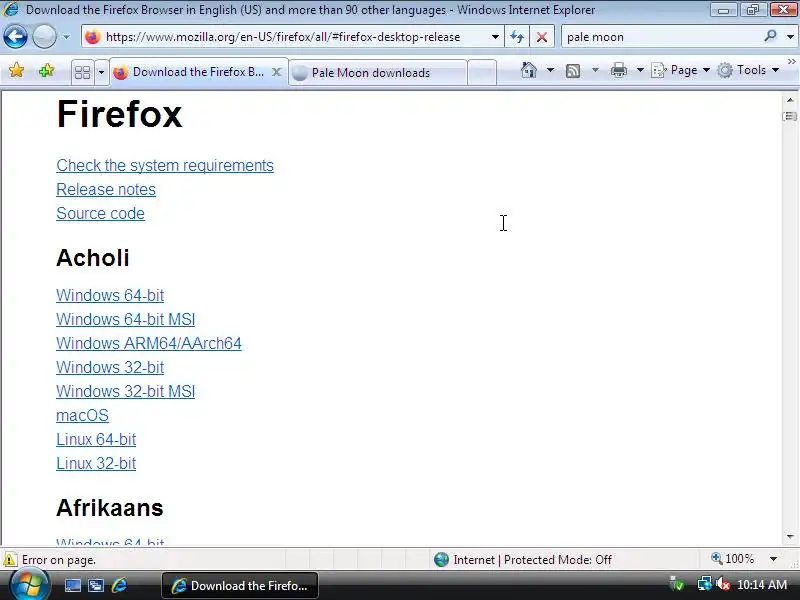Click the Show Desktop quick launch icon

(72, 586)
